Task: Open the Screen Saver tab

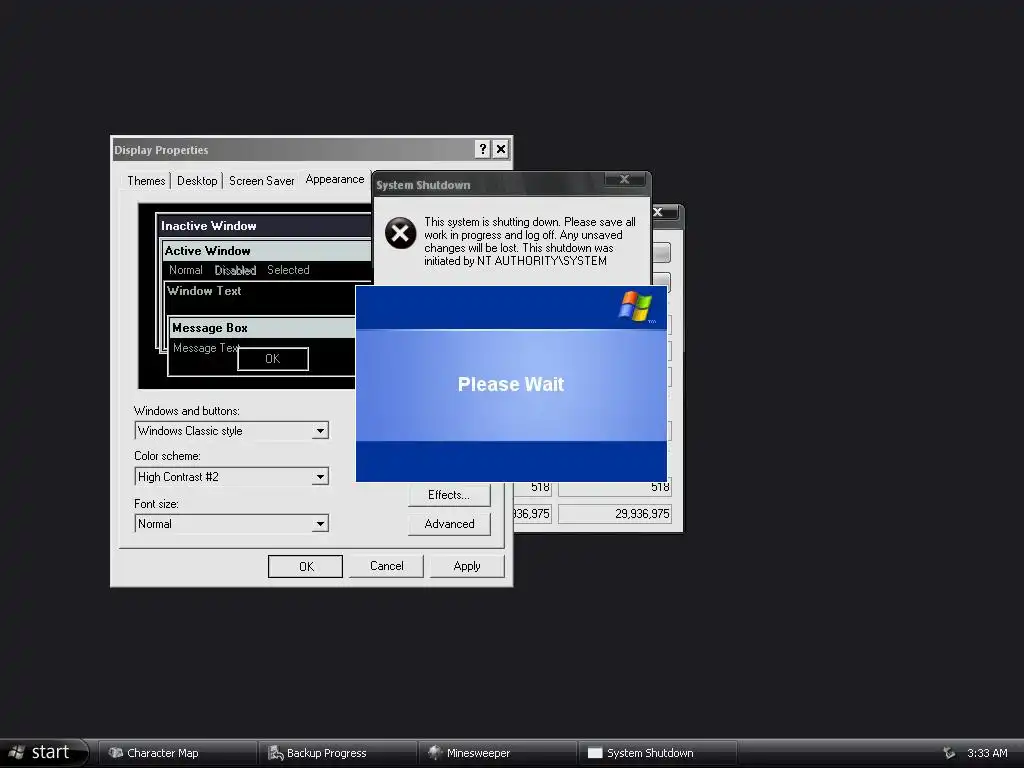Action: click(261, 181)
